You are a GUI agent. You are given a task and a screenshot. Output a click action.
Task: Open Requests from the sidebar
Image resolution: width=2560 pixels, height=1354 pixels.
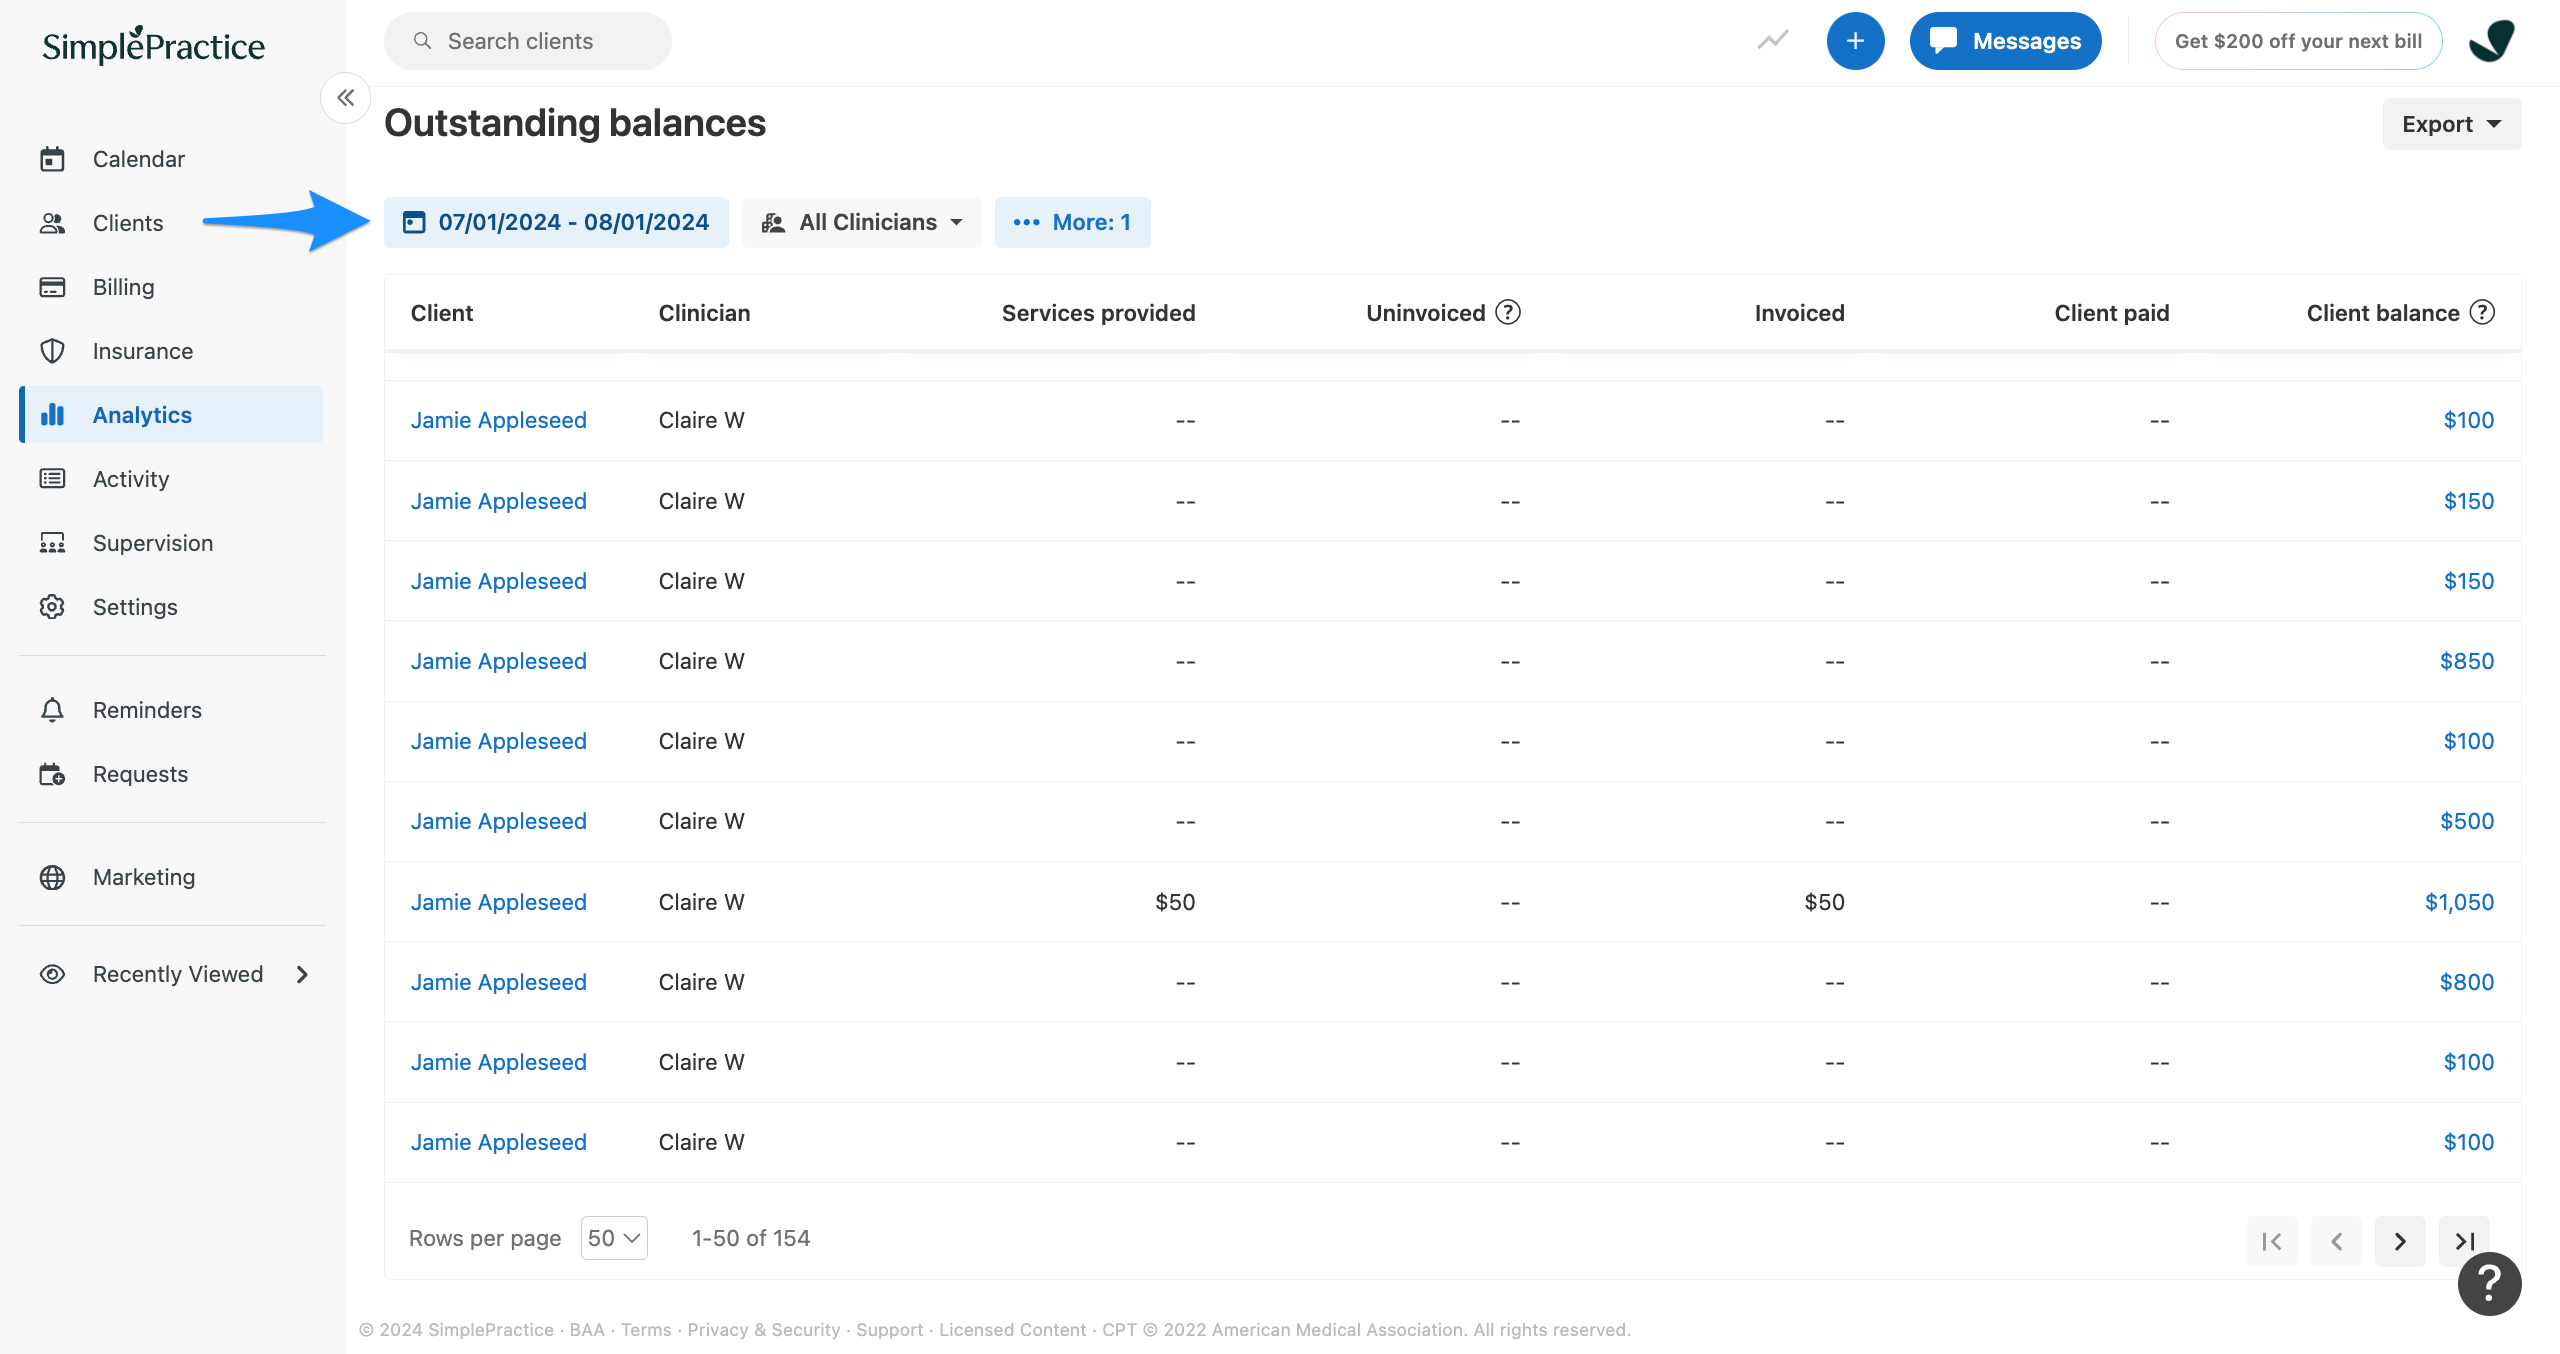[139, 774]
